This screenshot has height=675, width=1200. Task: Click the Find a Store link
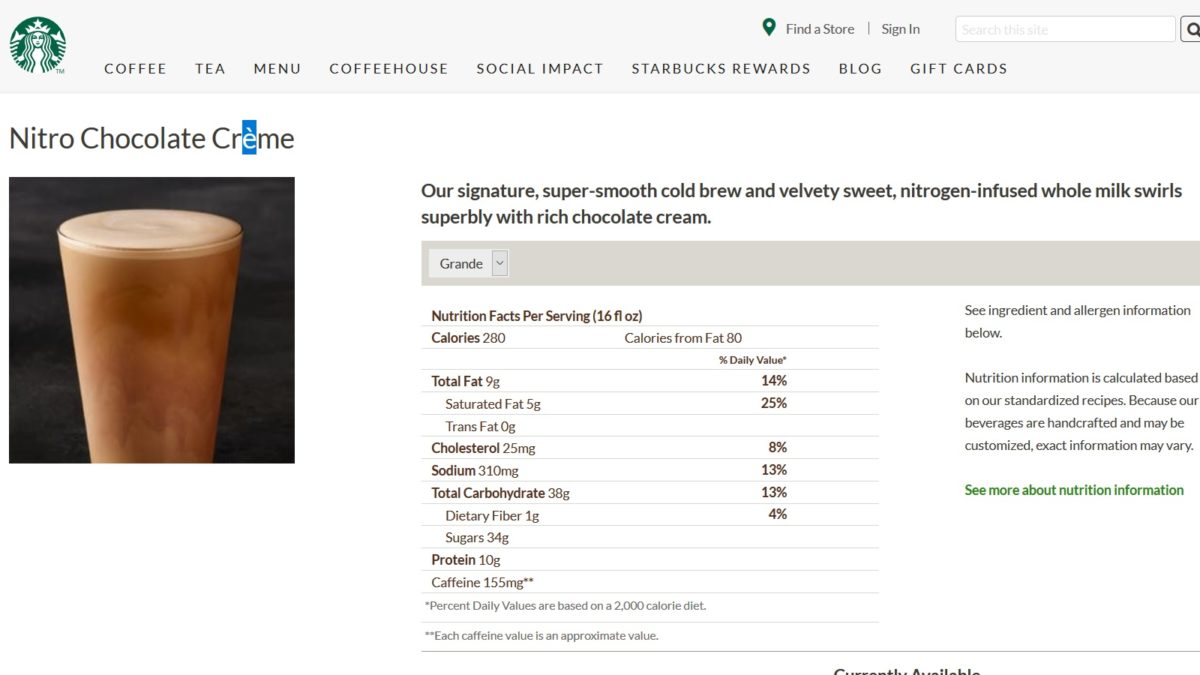820,29
